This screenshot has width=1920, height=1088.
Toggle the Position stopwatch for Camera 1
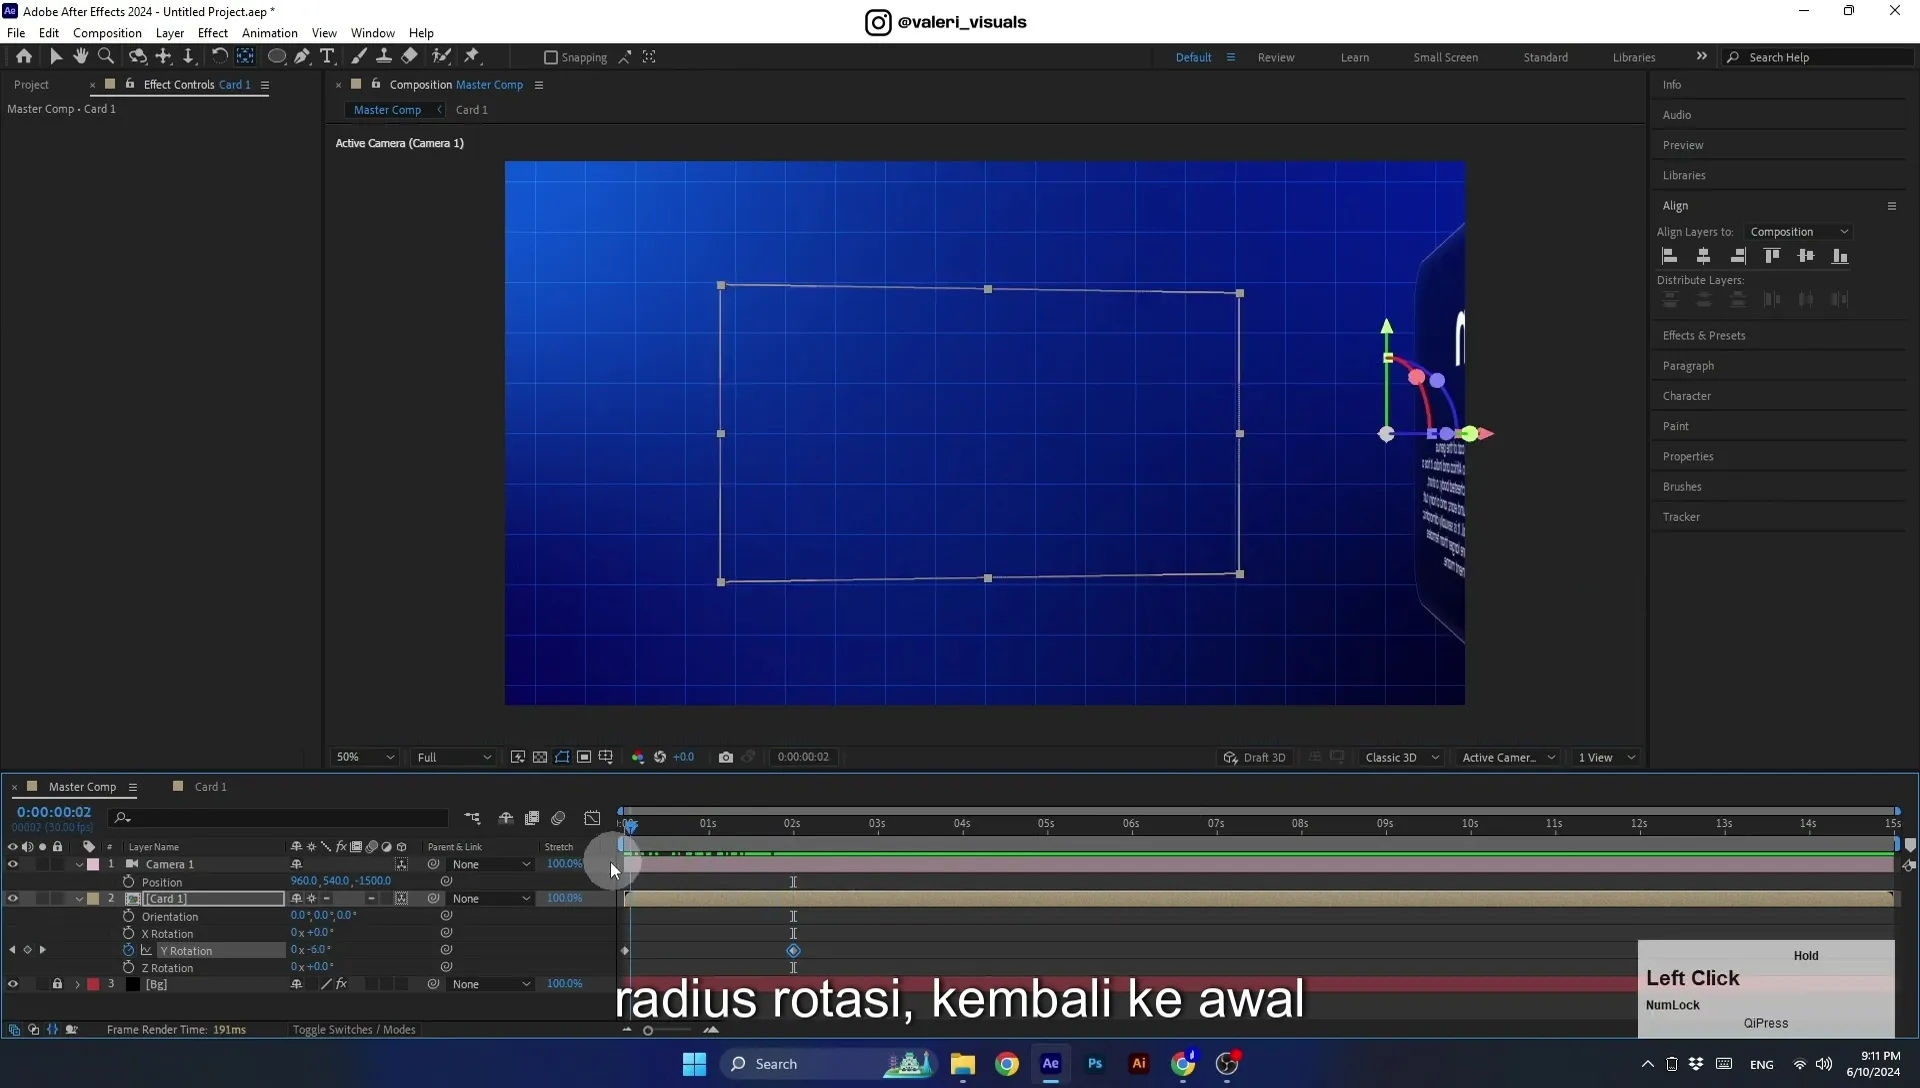(128, 881)
